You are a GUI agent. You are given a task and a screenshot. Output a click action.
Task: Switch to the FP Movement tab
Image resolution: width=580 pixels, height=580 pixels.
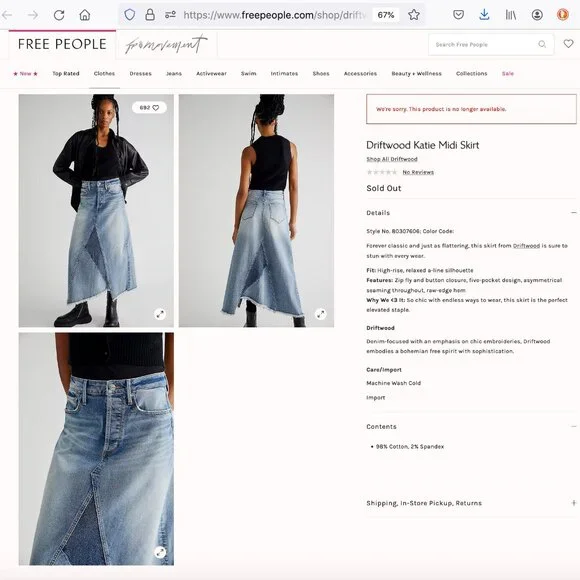tap(166, 44)
